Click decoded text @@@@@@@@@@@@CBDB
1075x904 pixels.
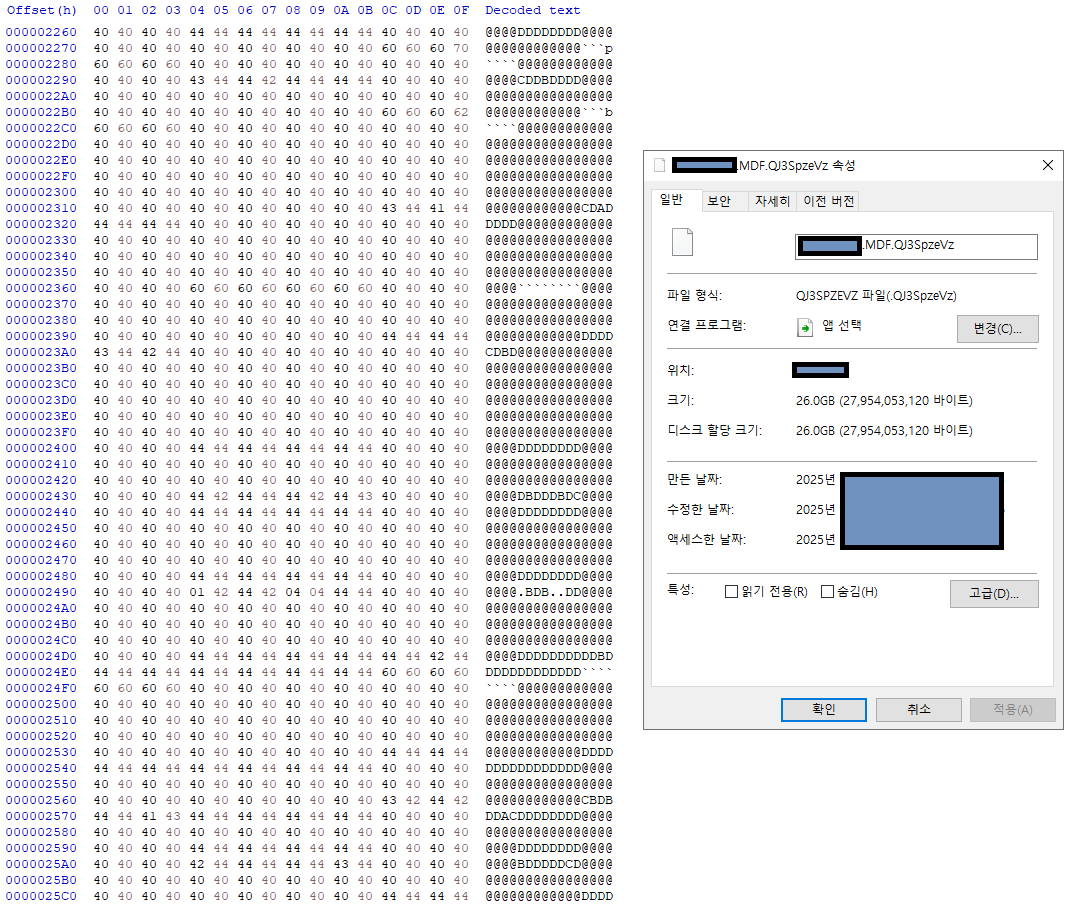click(x=549, y=801)
